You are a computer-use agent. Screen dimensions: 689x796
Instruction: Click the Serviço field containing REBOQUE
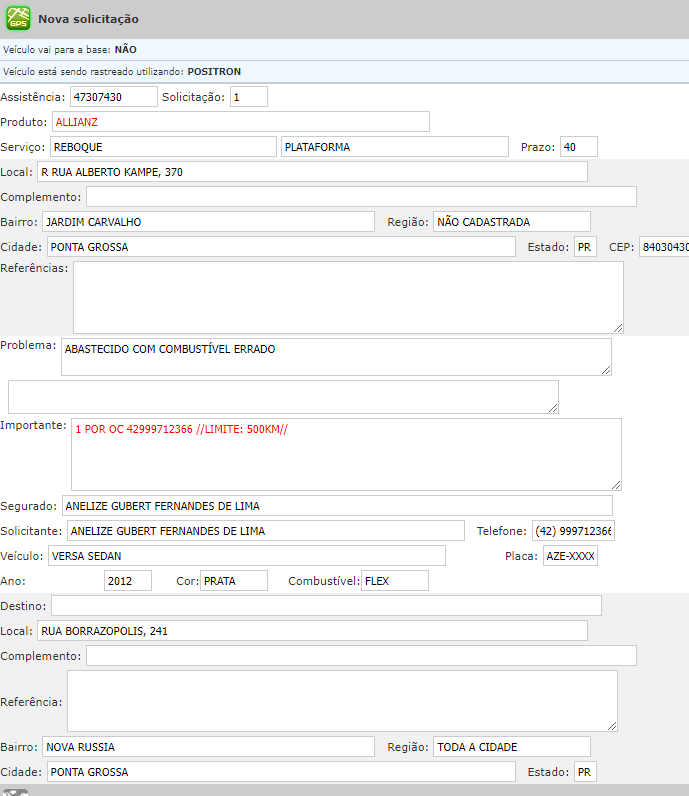tap(162, 147)
